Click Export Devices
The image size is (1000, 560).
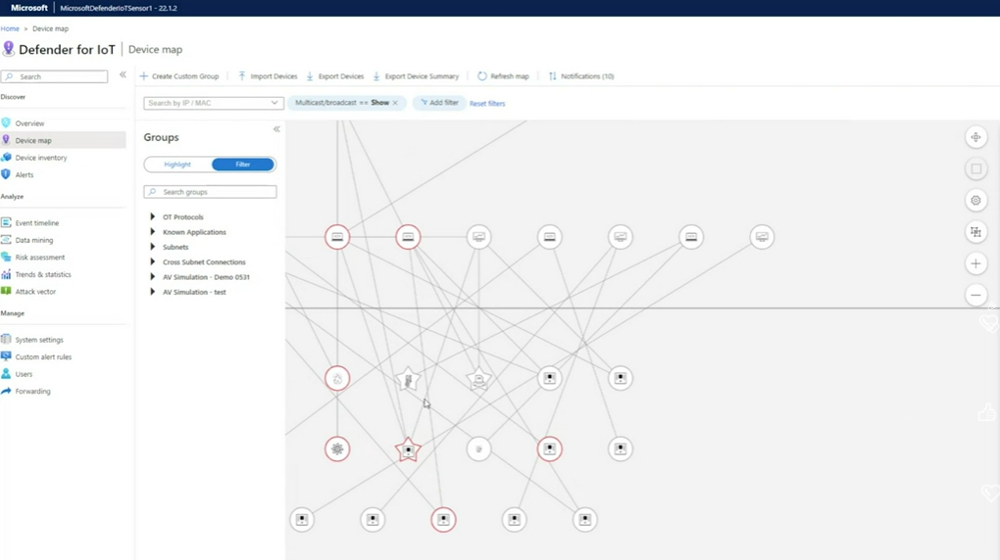point(335,76)
